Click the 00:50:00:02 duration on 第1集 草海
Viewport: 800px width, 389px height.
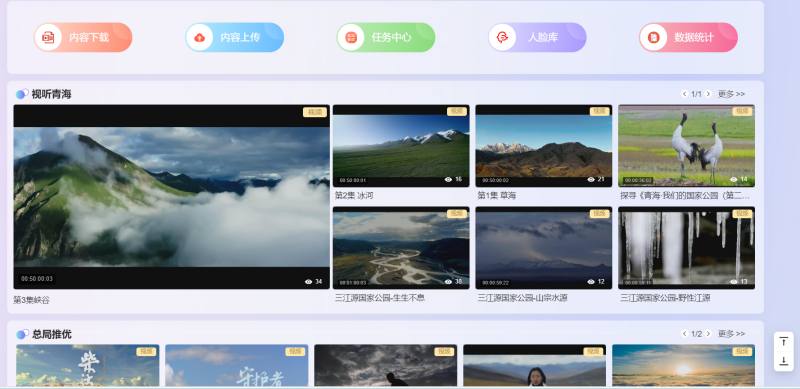(495, 180)
